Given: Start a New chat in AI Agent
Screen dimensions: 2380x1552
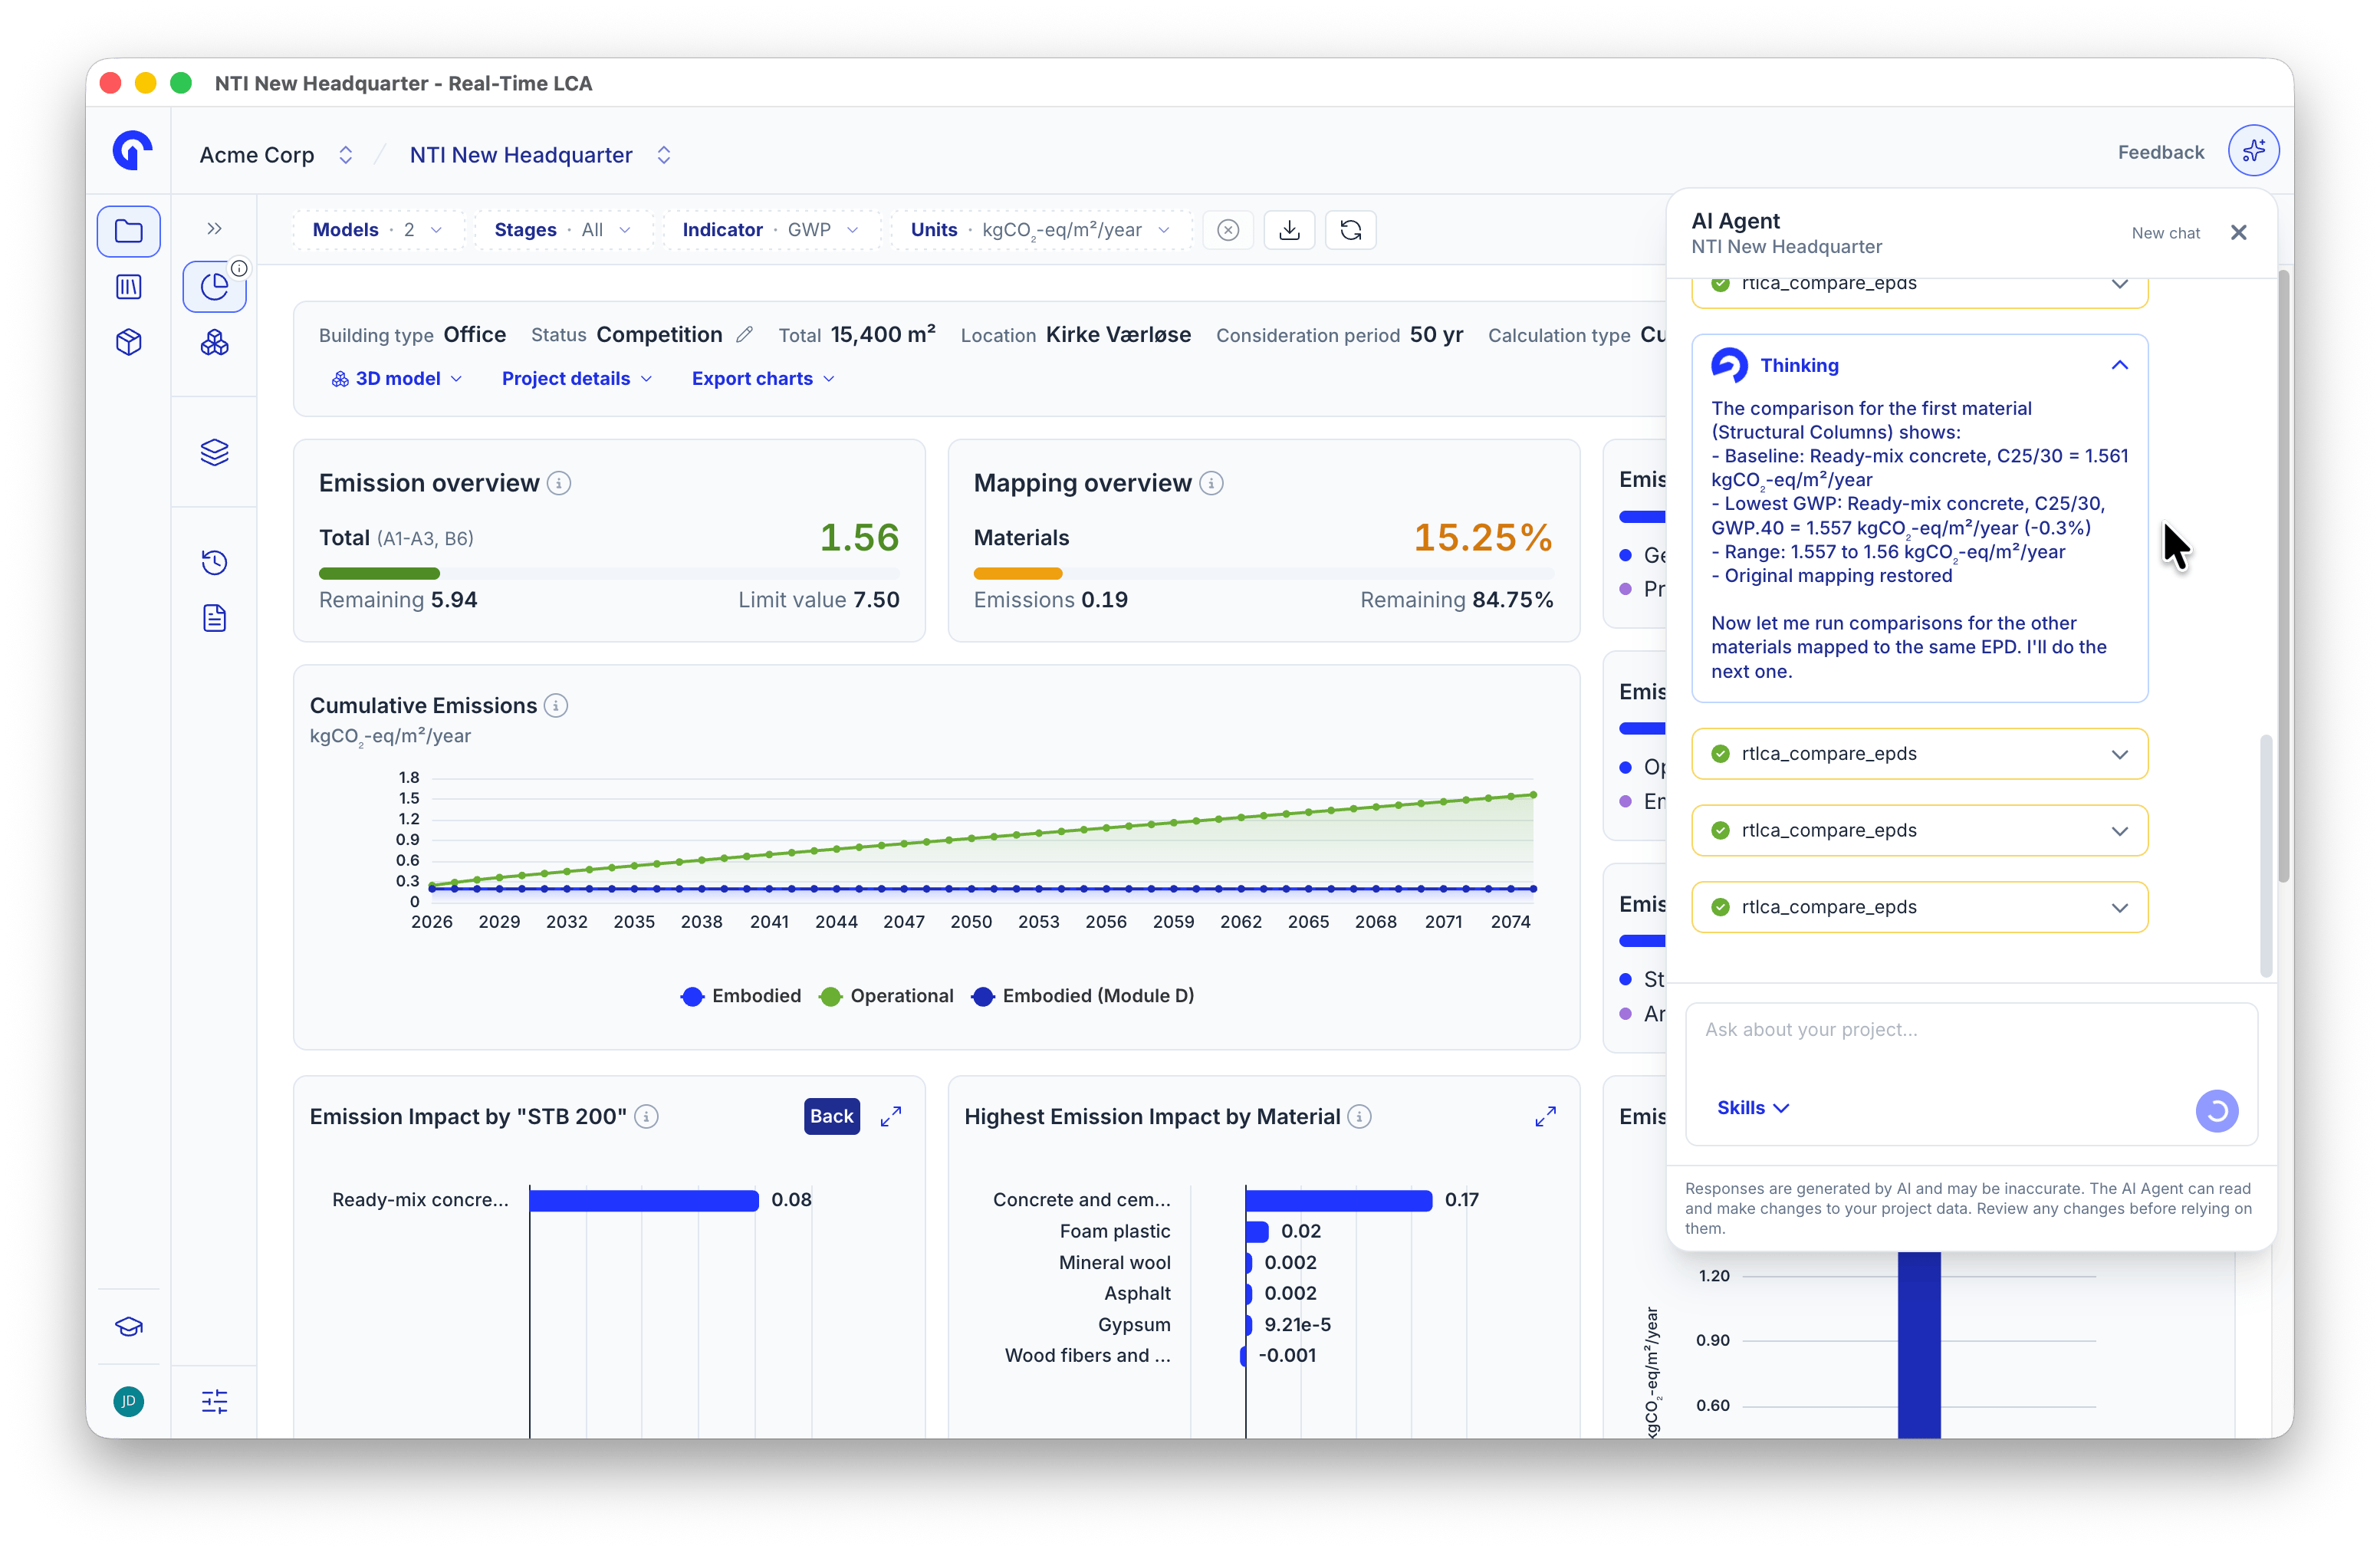Looking at the screenshot, I should tap(2165, 233).
